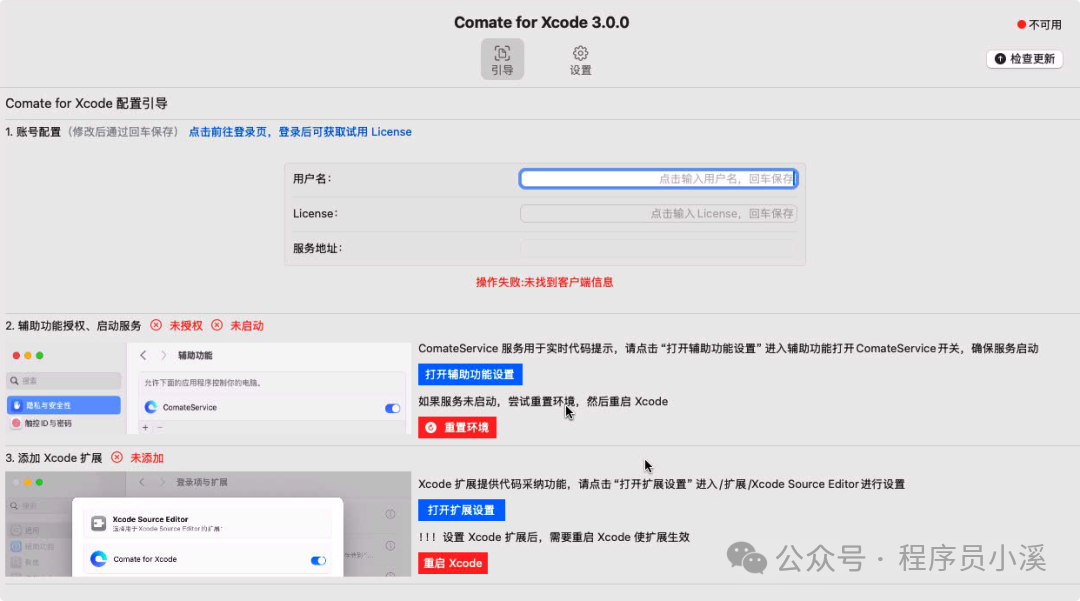Select the ComateService app icon in accessibility list
Viewport: 1080px width, 601px height.
click(x=150, y=407)
